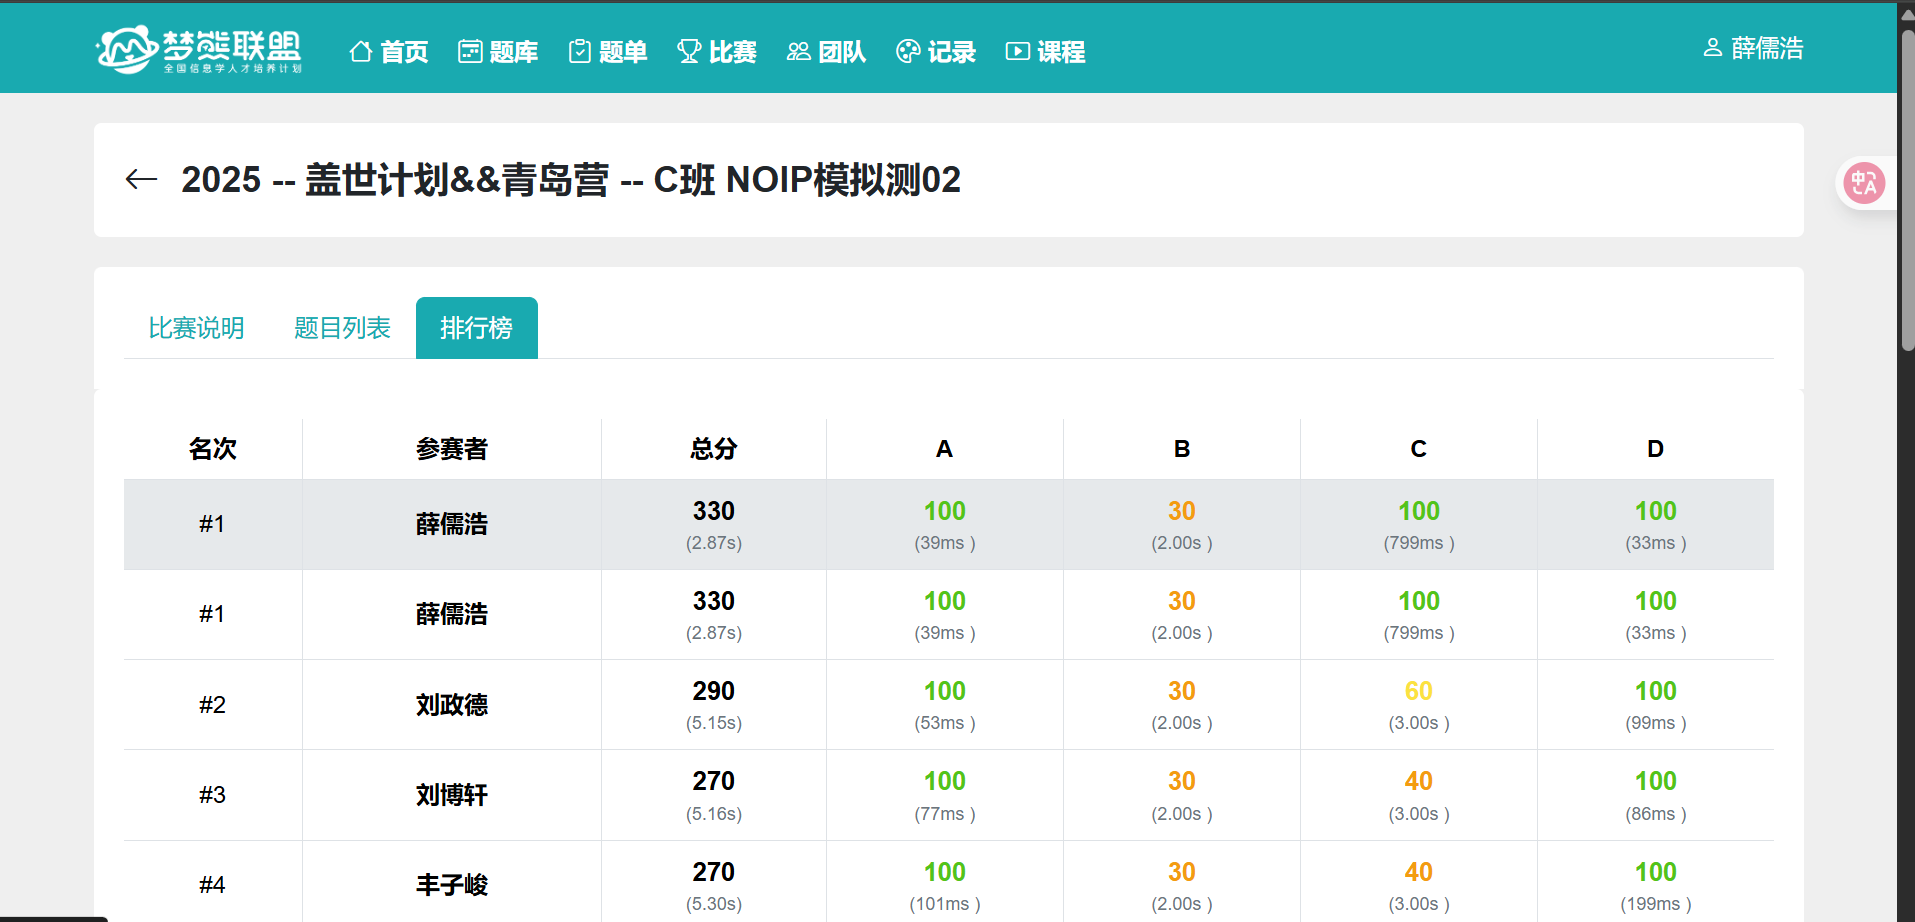Open the 题单 problem list nav item

(608, 52)
